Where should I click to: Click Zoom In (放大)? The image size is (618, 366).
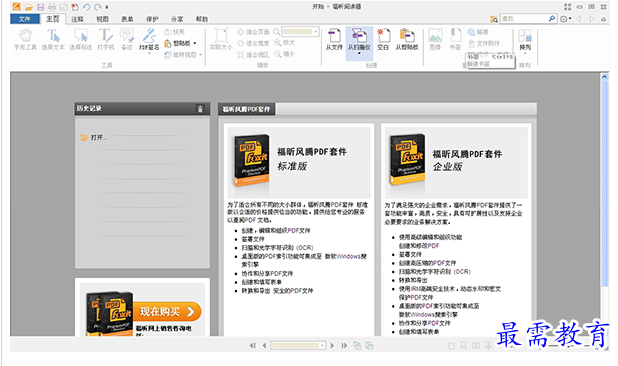284,43
